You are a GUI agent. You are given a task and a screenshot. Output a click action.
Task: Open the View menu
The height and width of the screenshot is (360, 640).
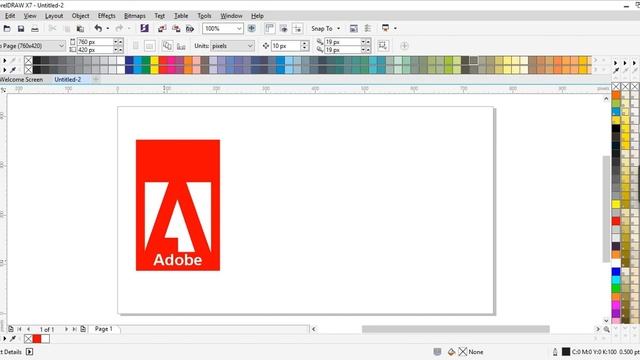(30, 16)
